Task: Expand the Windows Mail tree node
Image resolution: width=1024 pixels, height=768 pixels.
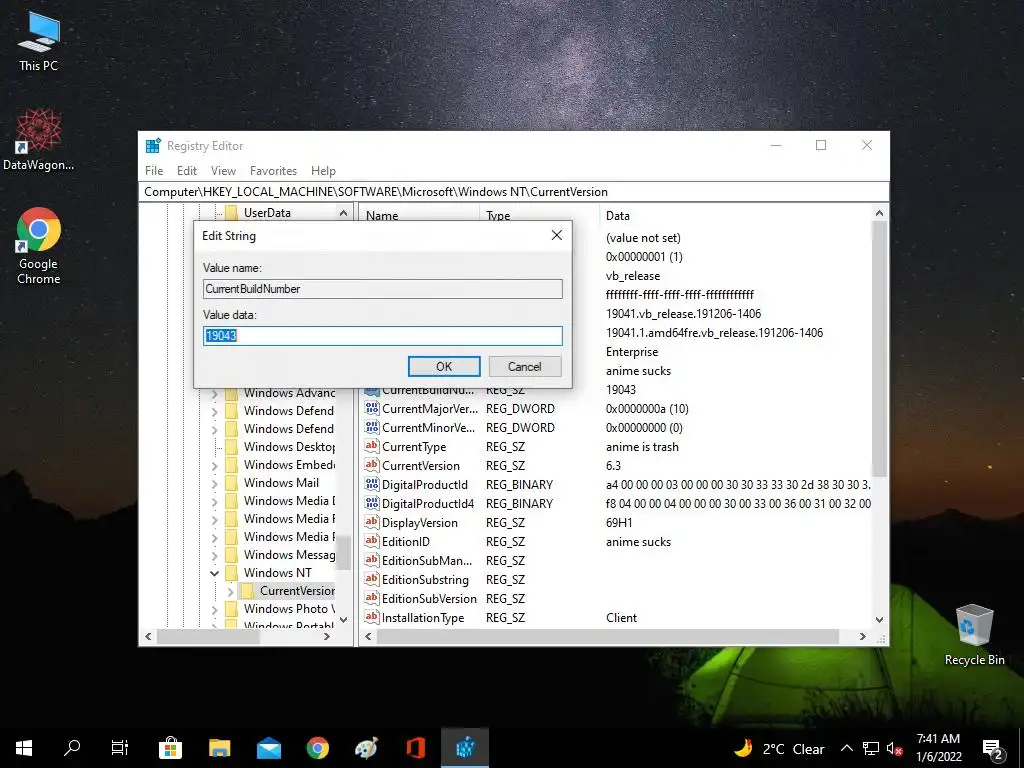Action: point(214,483)
